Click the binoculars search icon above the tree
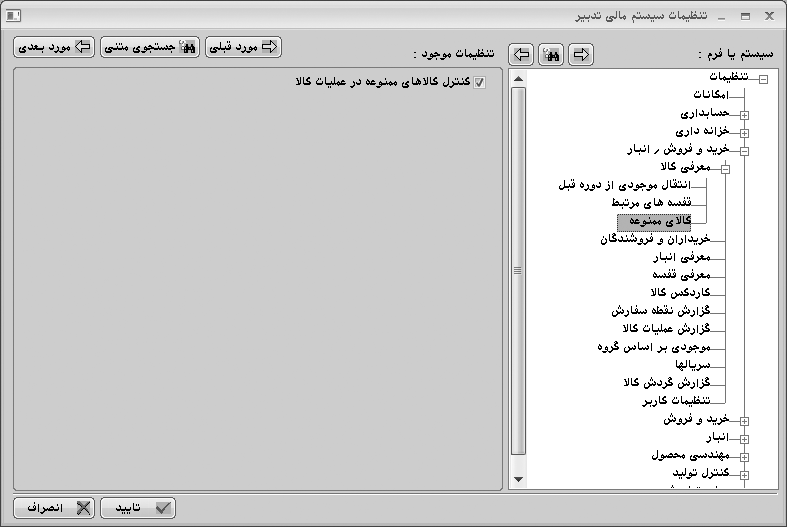 pyautogui.click(x=551, y=54)
